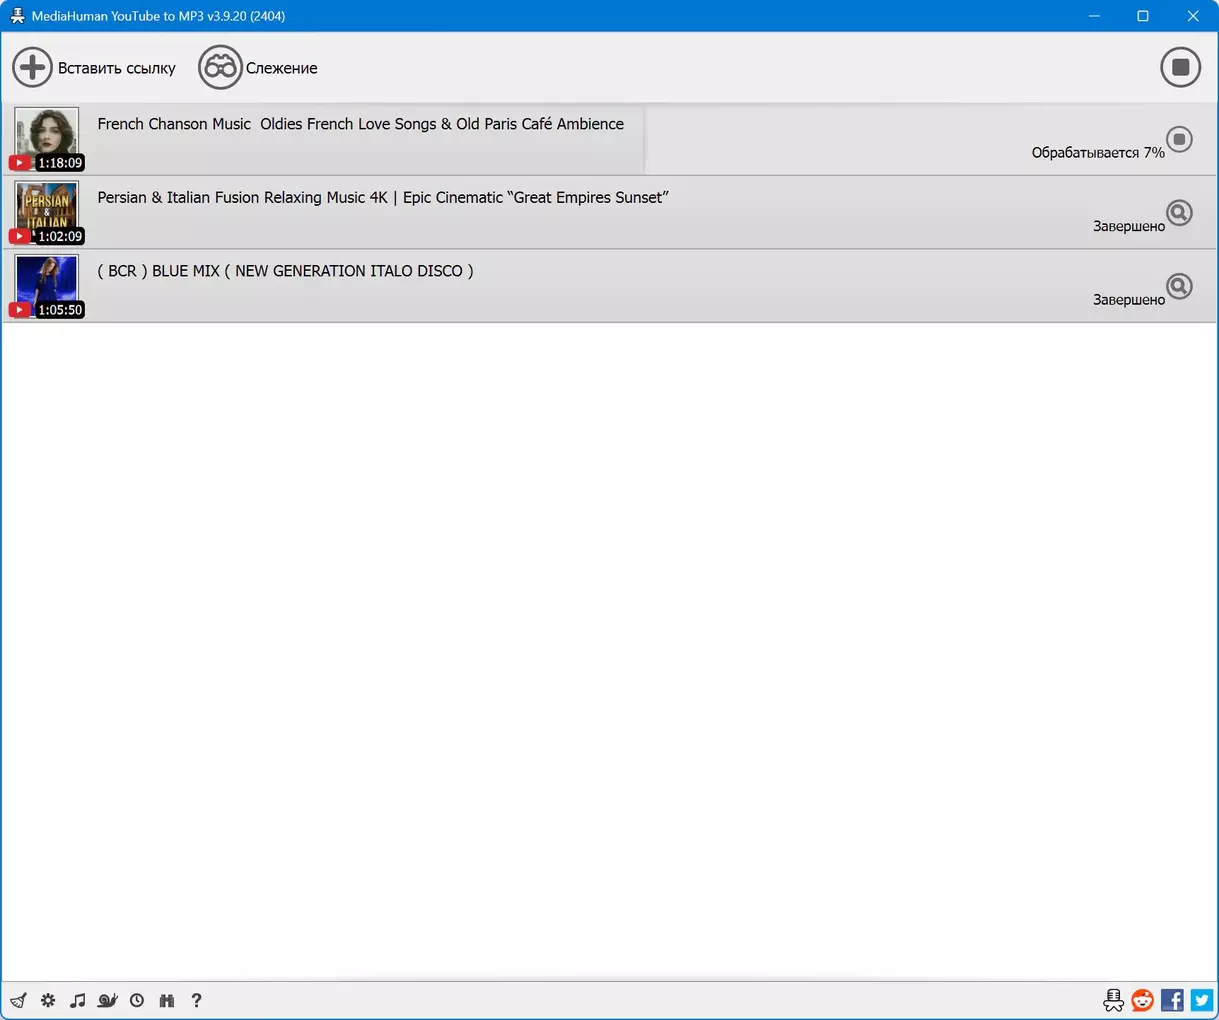
Task: Select the ( BCR ) BLUE MIX title
Action: [x=285, y=271]
